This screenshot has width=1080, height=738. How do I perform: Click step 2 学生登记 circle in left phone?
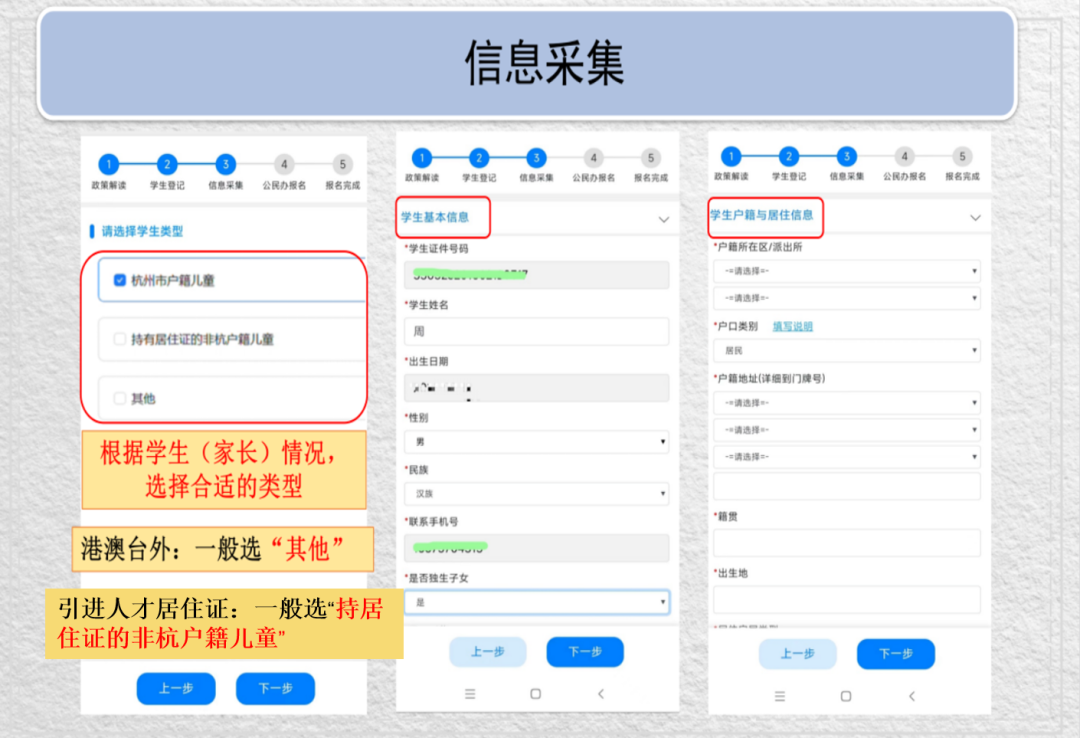[167, 164]
